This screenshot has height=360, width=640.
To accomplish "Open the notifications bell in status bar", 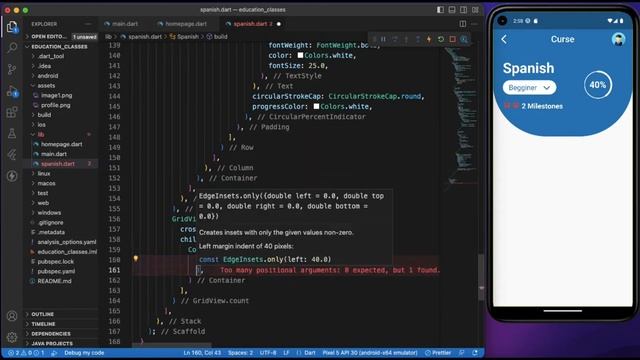I will [475, 353].
